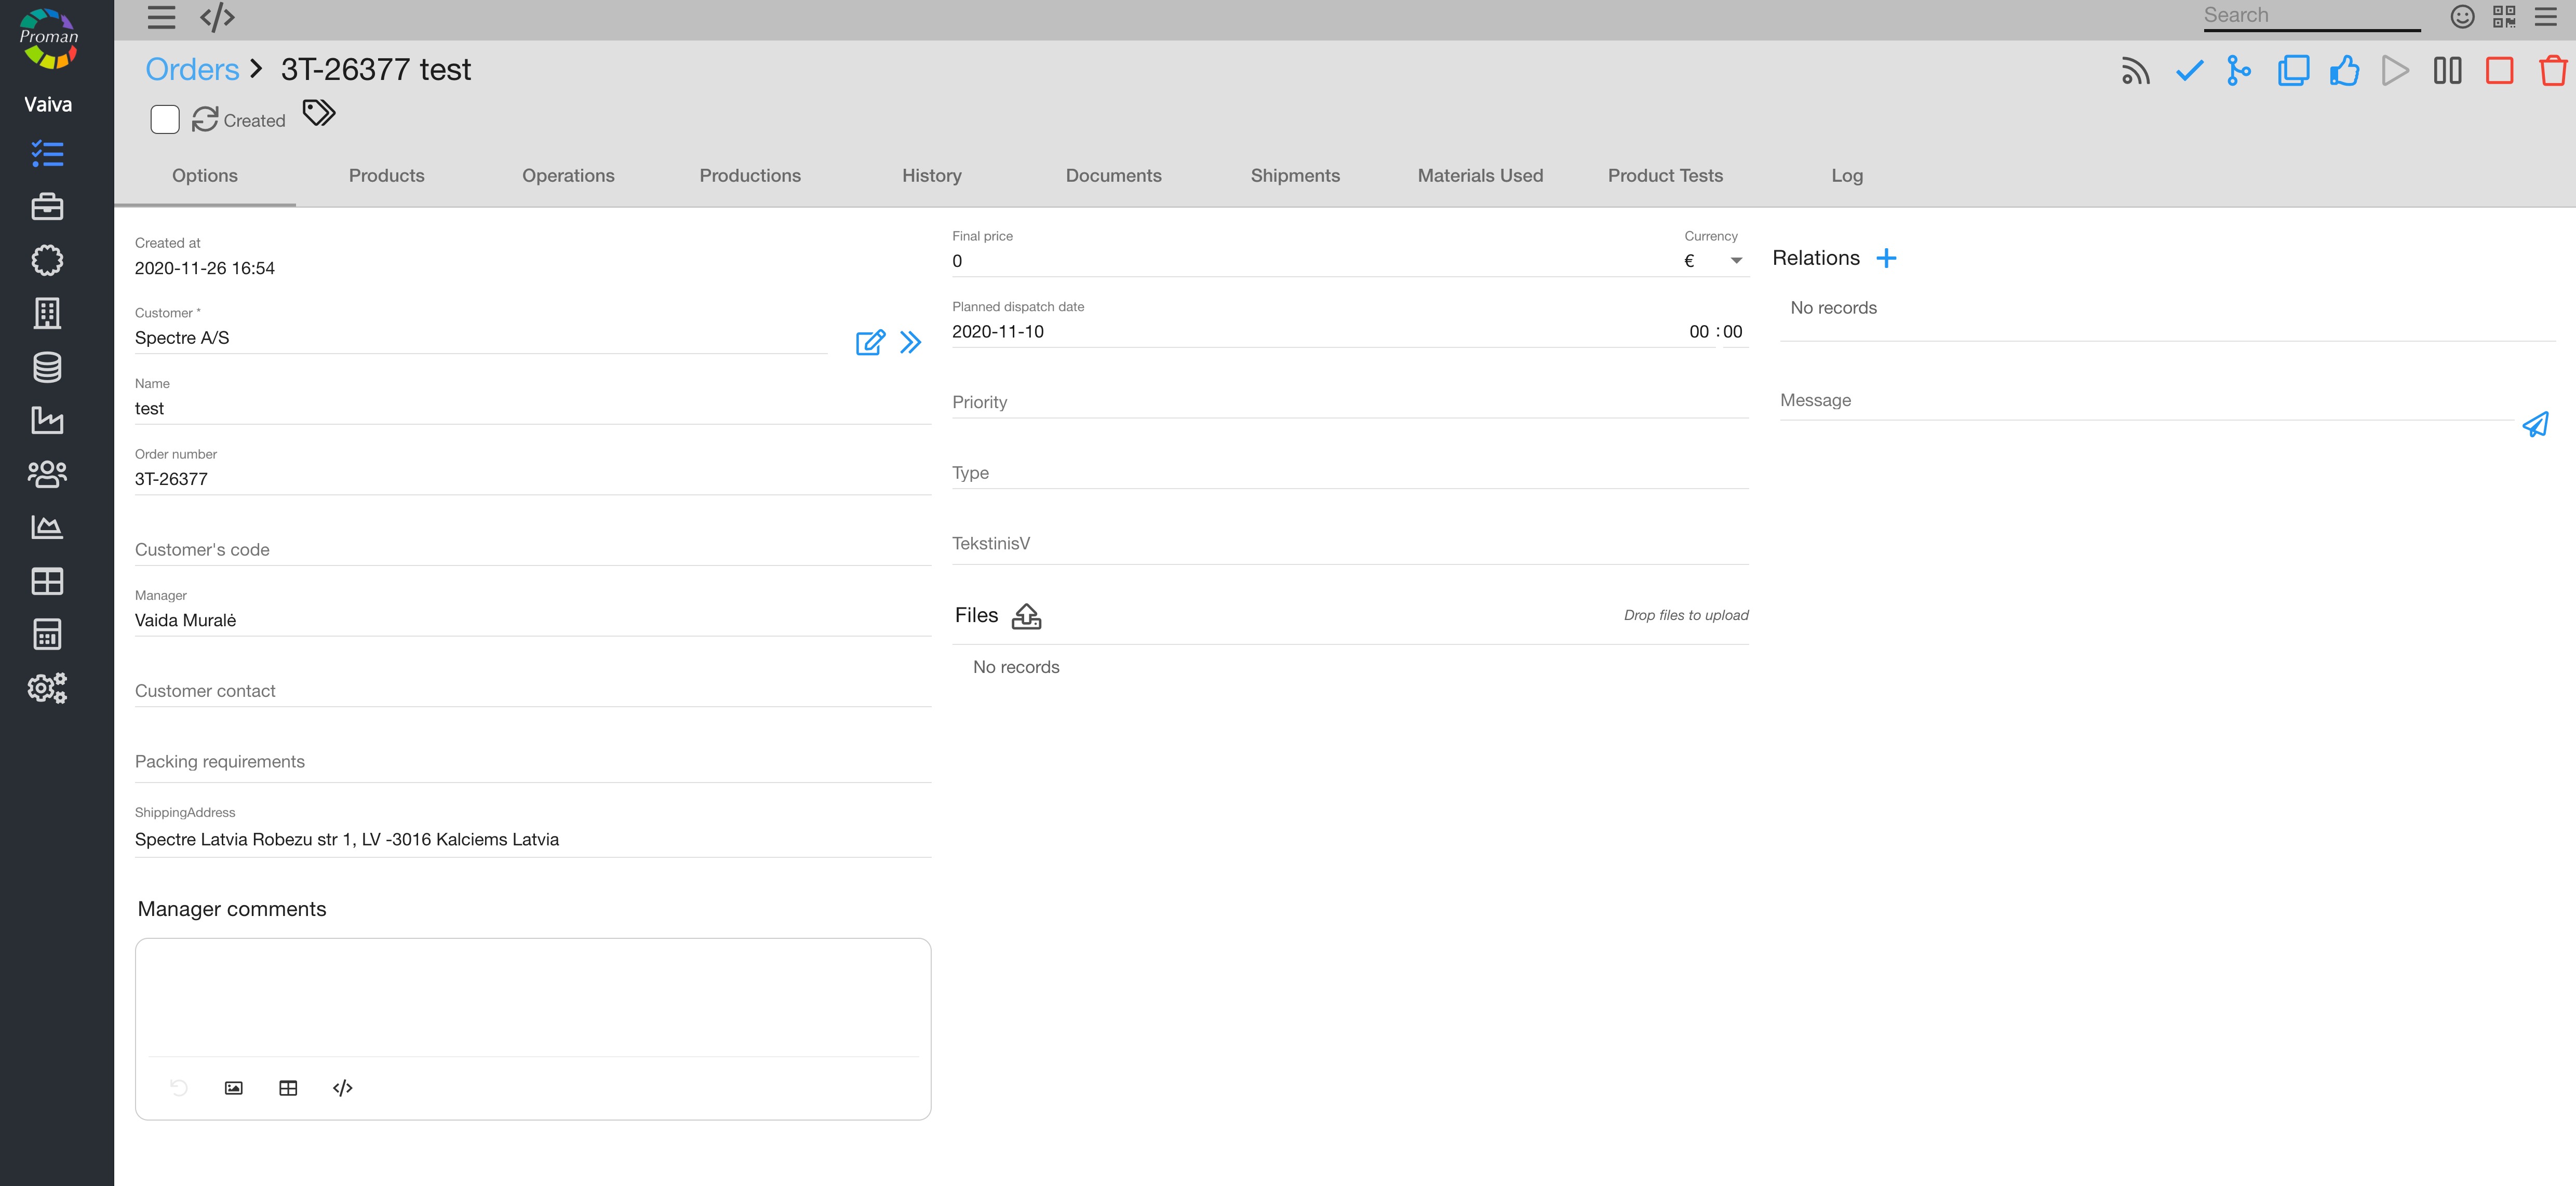Screen dimensions: 2576x1186
Task: Toggle the checkbox next to Created status
Action: (x=165, y=120)
